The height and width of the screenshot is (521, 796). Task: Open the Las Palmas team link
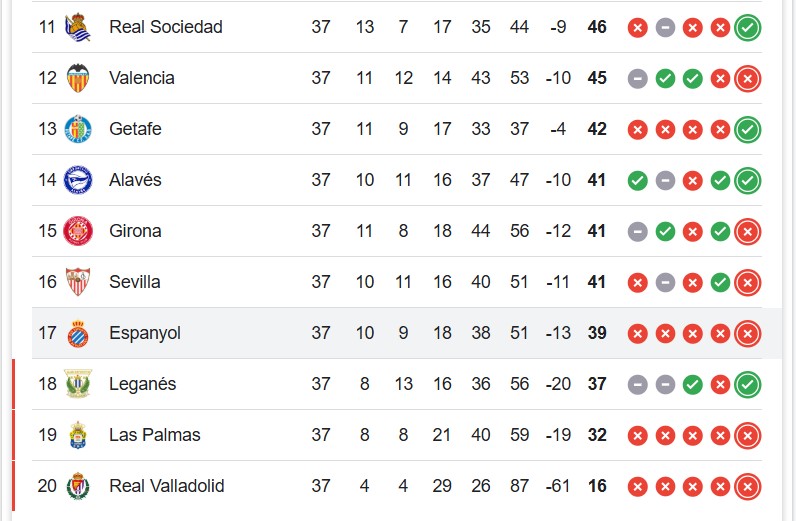pos(155,435)
